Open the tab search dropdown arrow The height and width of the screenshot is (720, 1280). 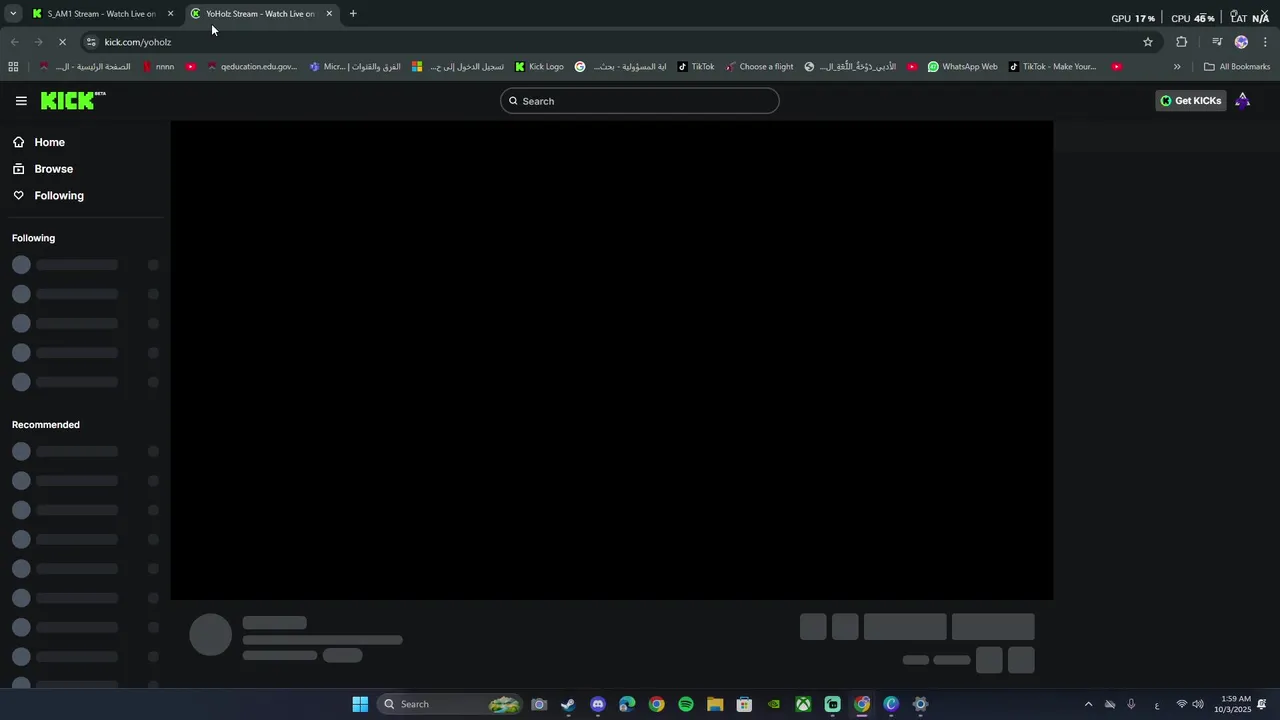coord(13,14)
